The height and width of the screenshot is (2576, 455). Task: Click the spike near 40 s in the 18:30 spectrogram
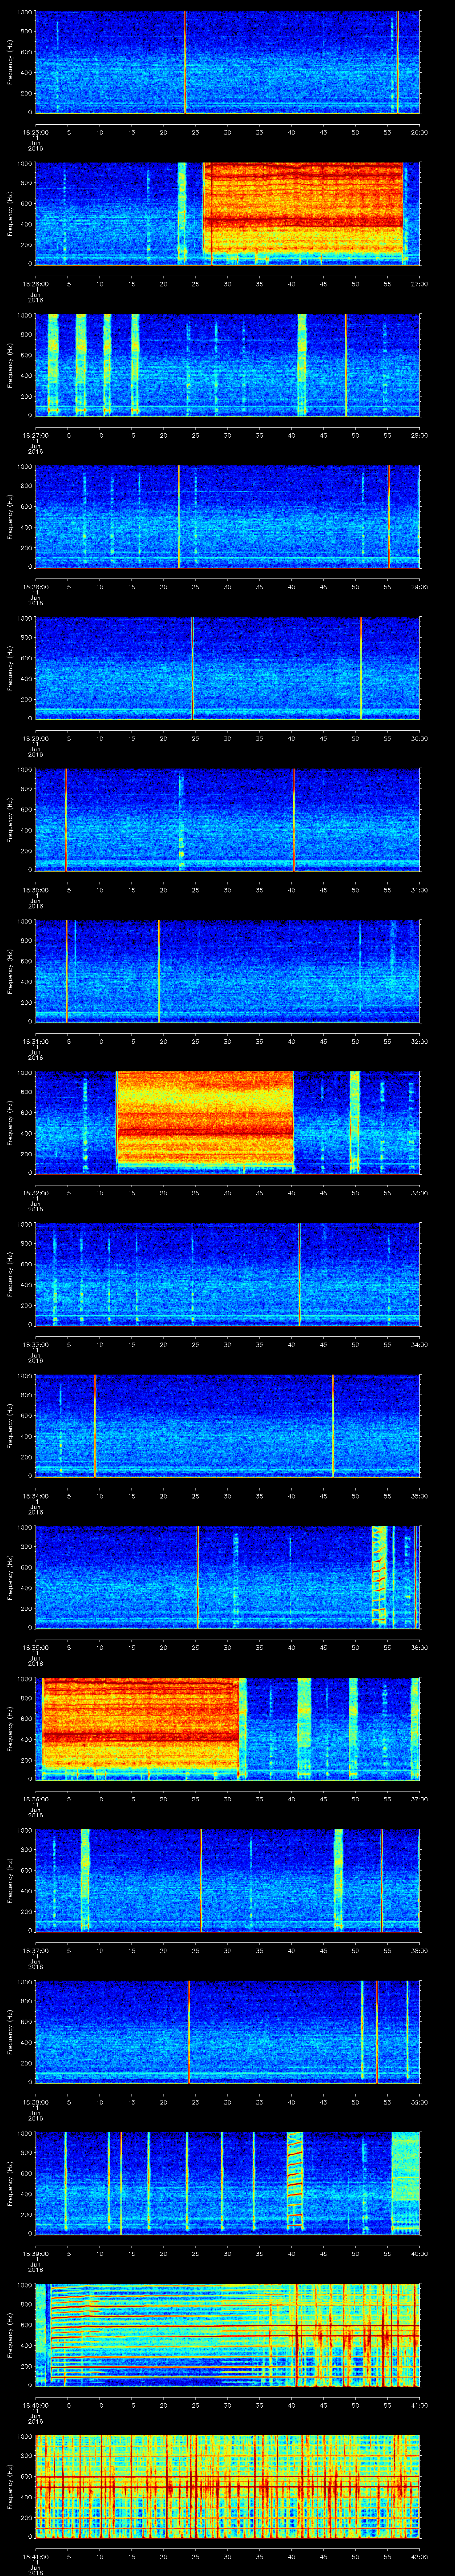294,819
